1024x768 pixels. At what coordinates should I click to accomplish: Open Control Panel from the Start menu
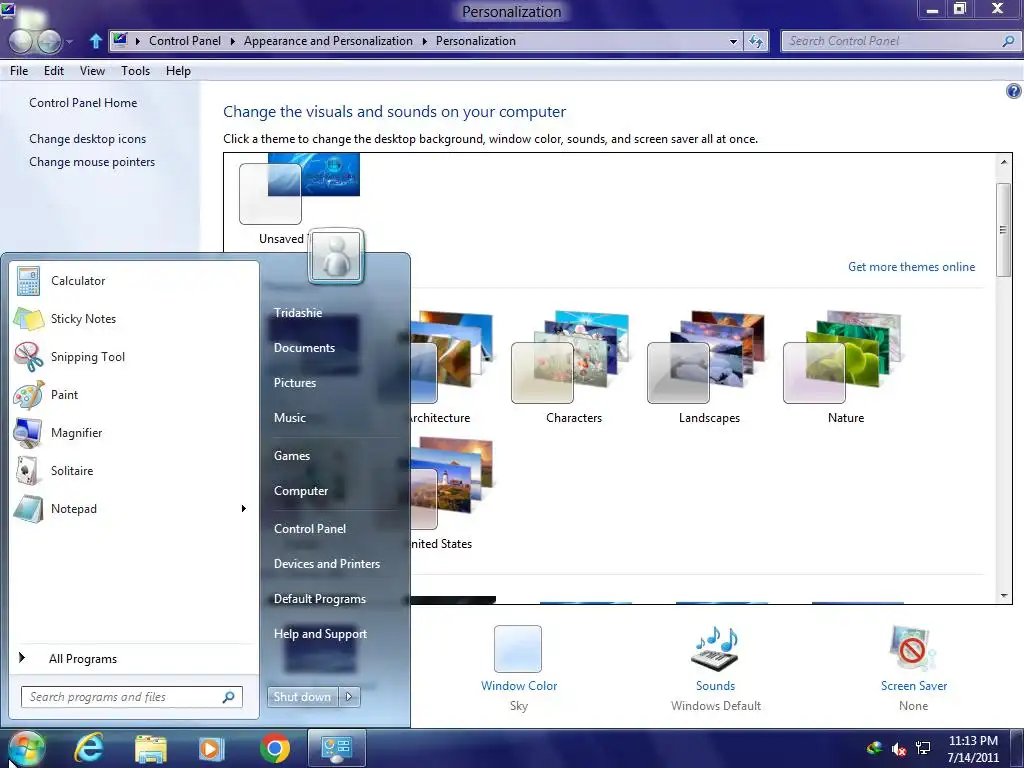point(310,529)
